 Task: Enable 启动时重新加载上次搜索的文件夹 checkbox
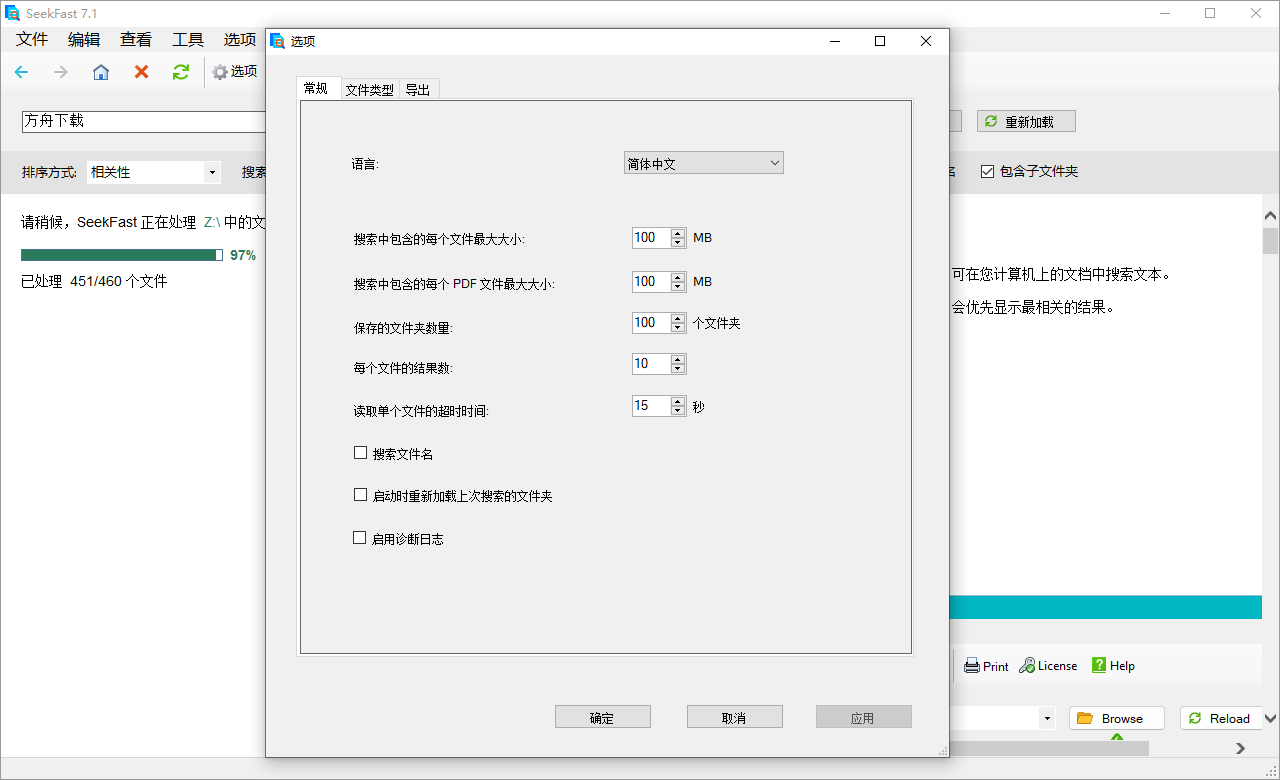tap(360, 495)
